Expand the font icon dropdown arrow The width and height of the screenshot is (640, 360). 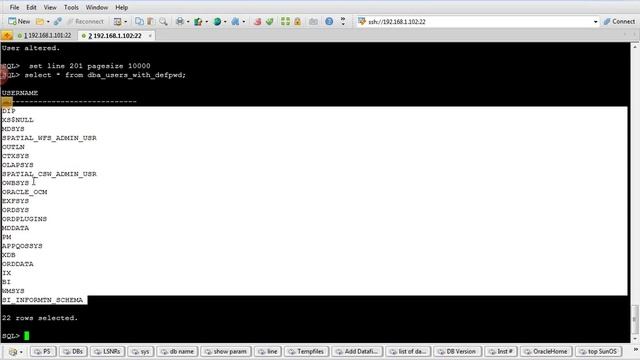coord(244,22)
